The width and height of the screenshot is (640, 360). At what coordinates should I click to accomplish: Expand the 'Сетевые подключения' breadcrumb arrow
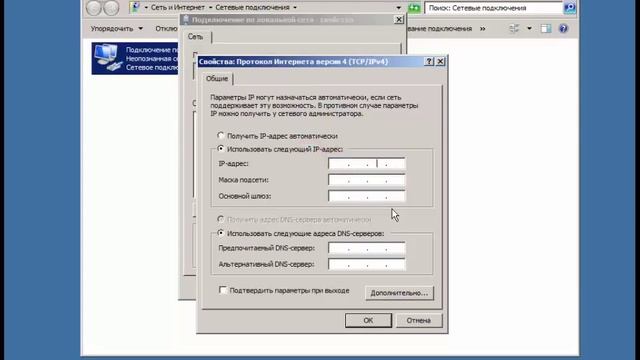(295, 7)
